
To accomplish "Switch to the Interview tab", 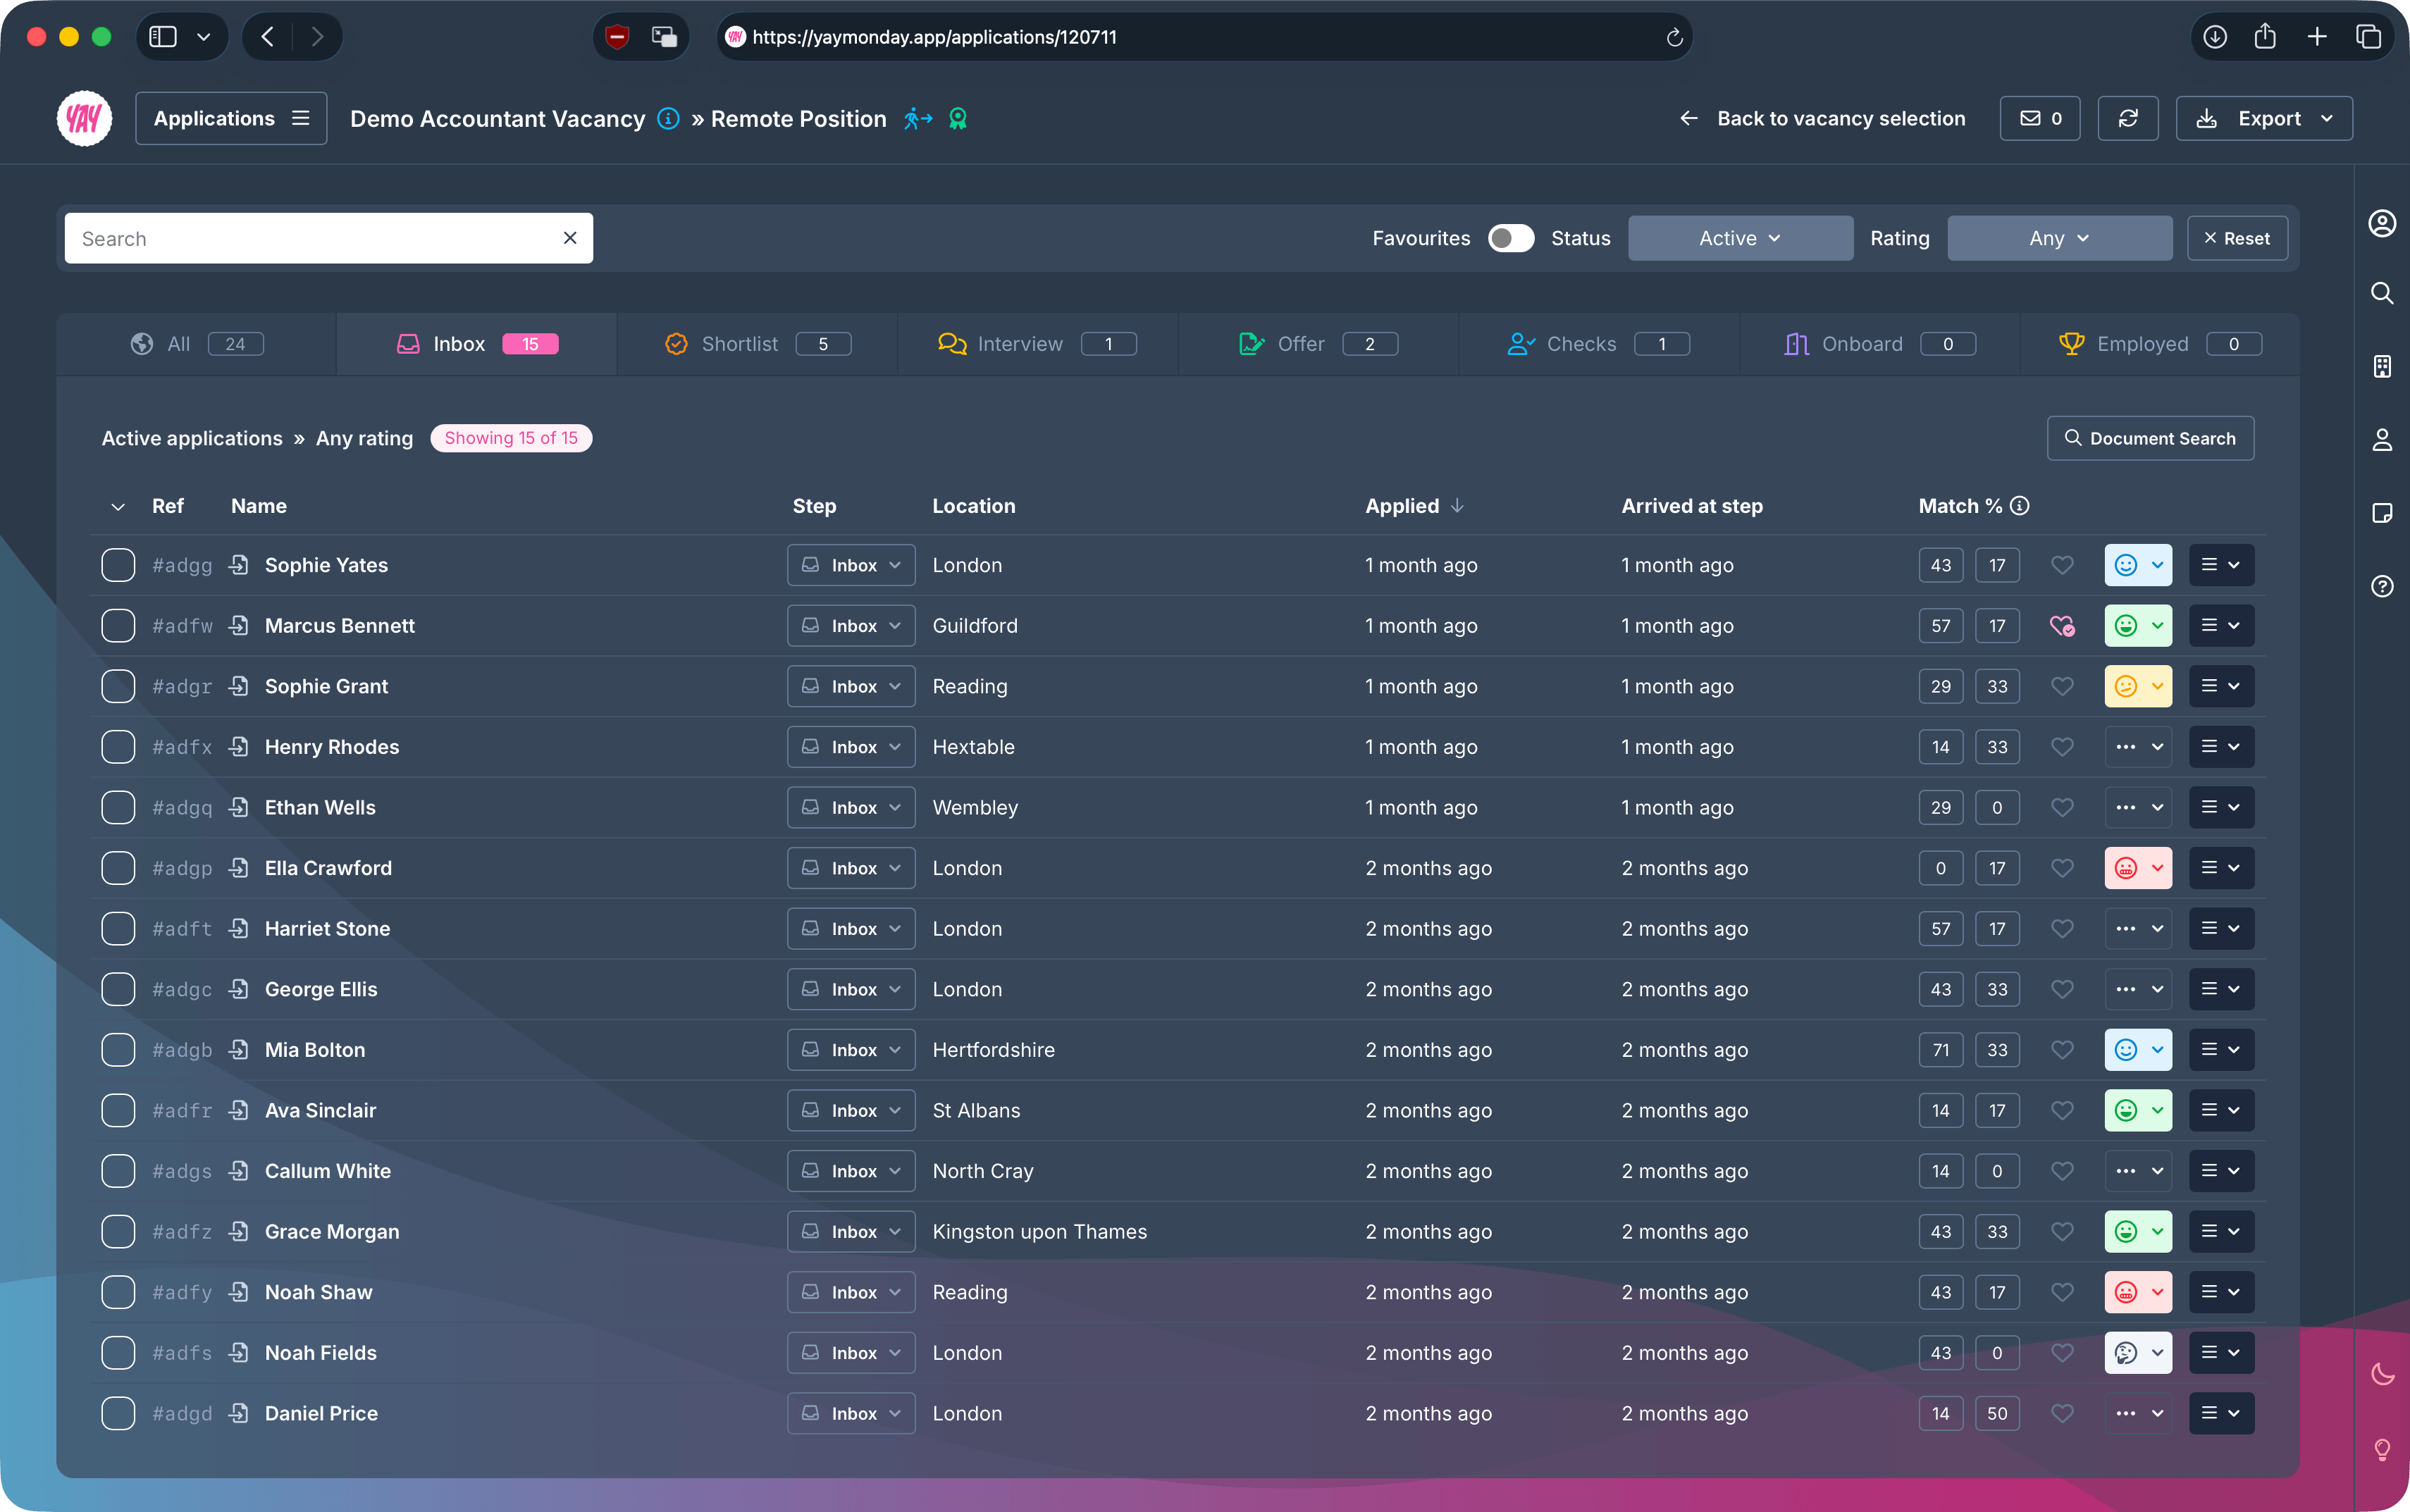I will [1038, 344].
